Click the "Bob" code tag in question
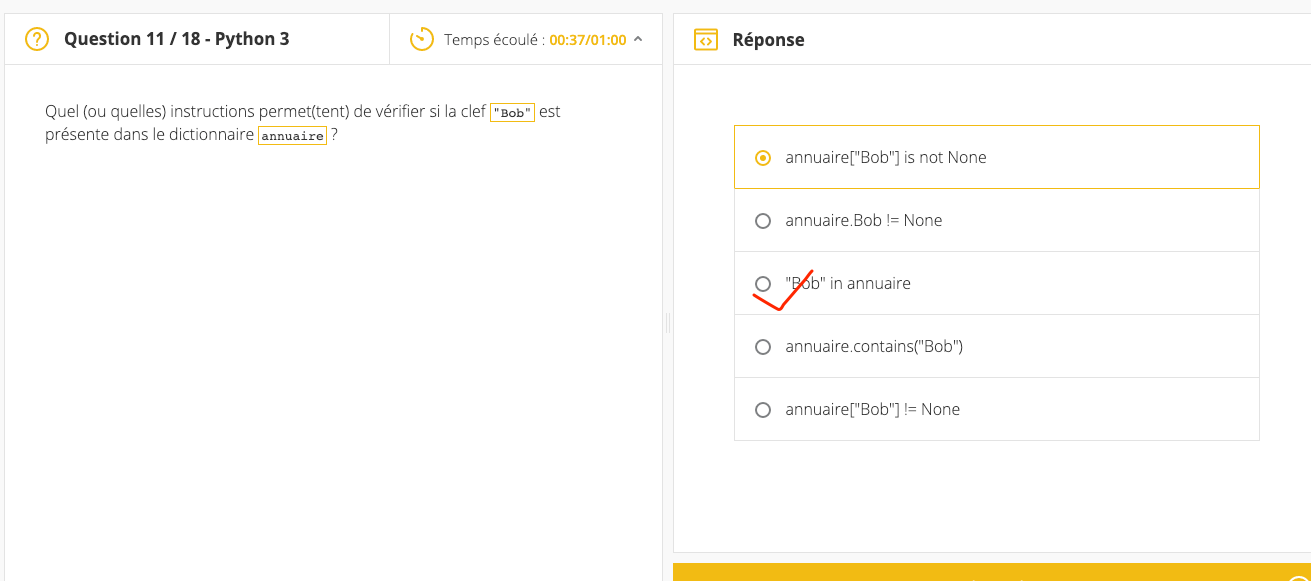This screenshot has height=581, width=1311. pos(512,112)
